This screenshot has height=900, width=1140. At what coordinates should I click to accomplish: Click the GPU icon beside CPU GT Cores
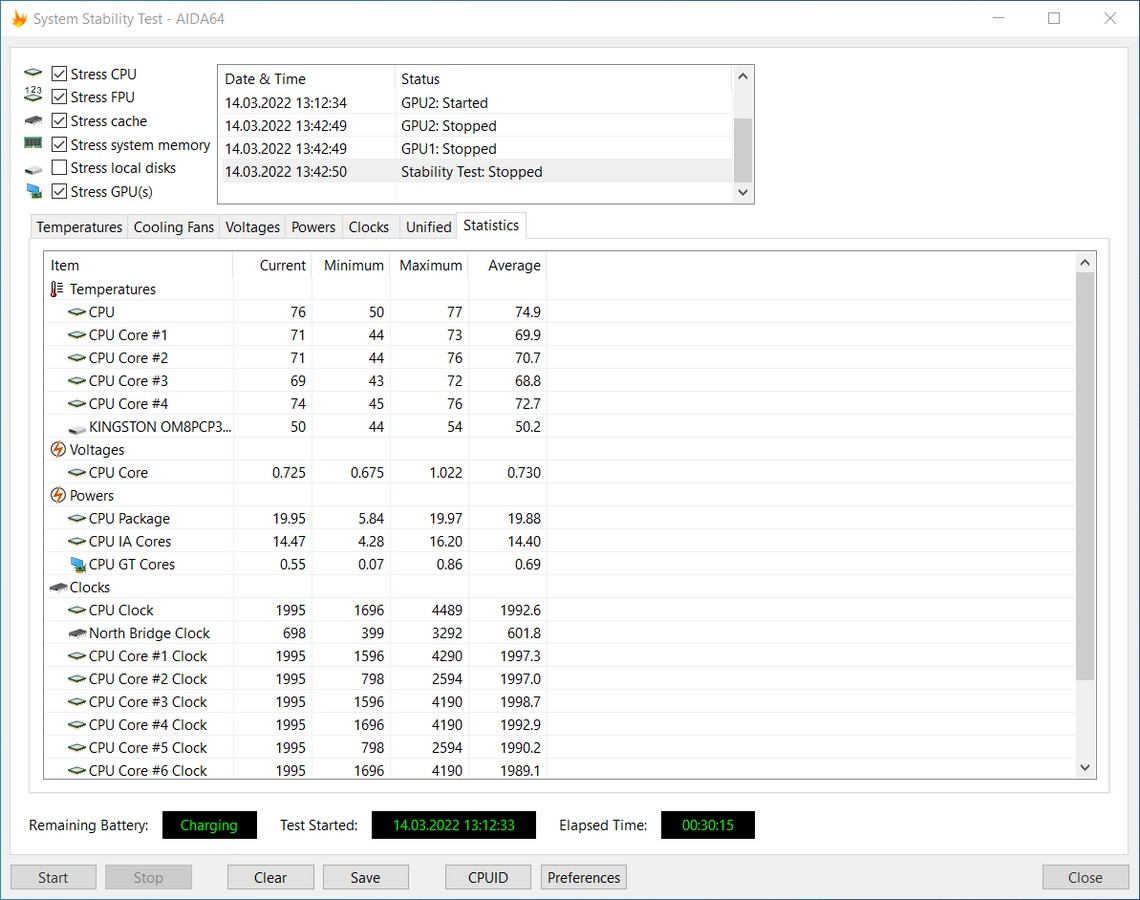[78, 564]
